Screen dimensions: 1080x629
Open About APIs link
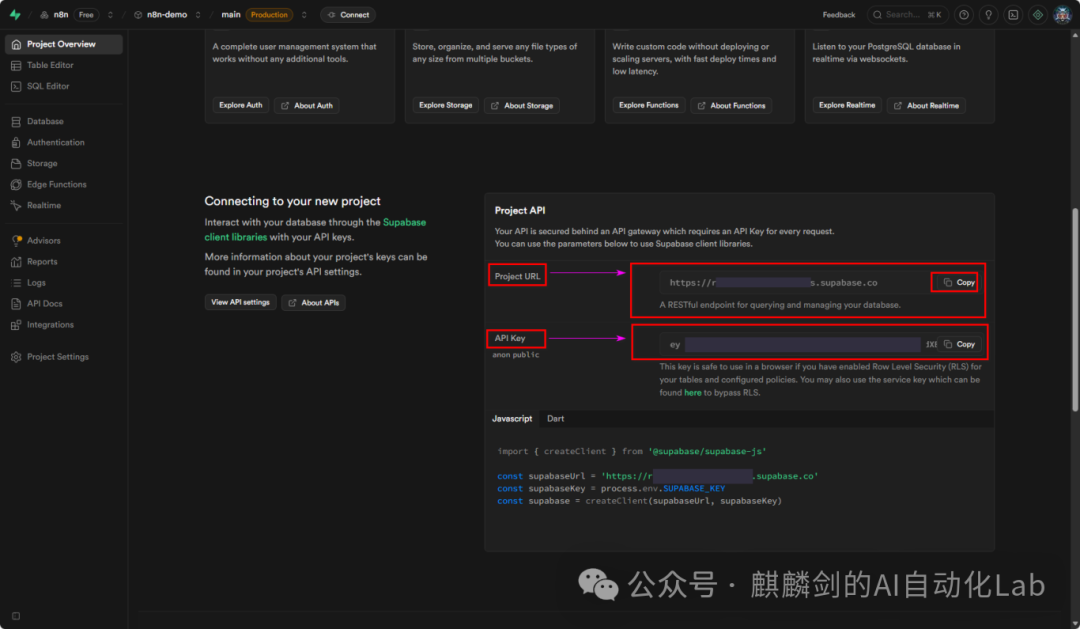313,302
